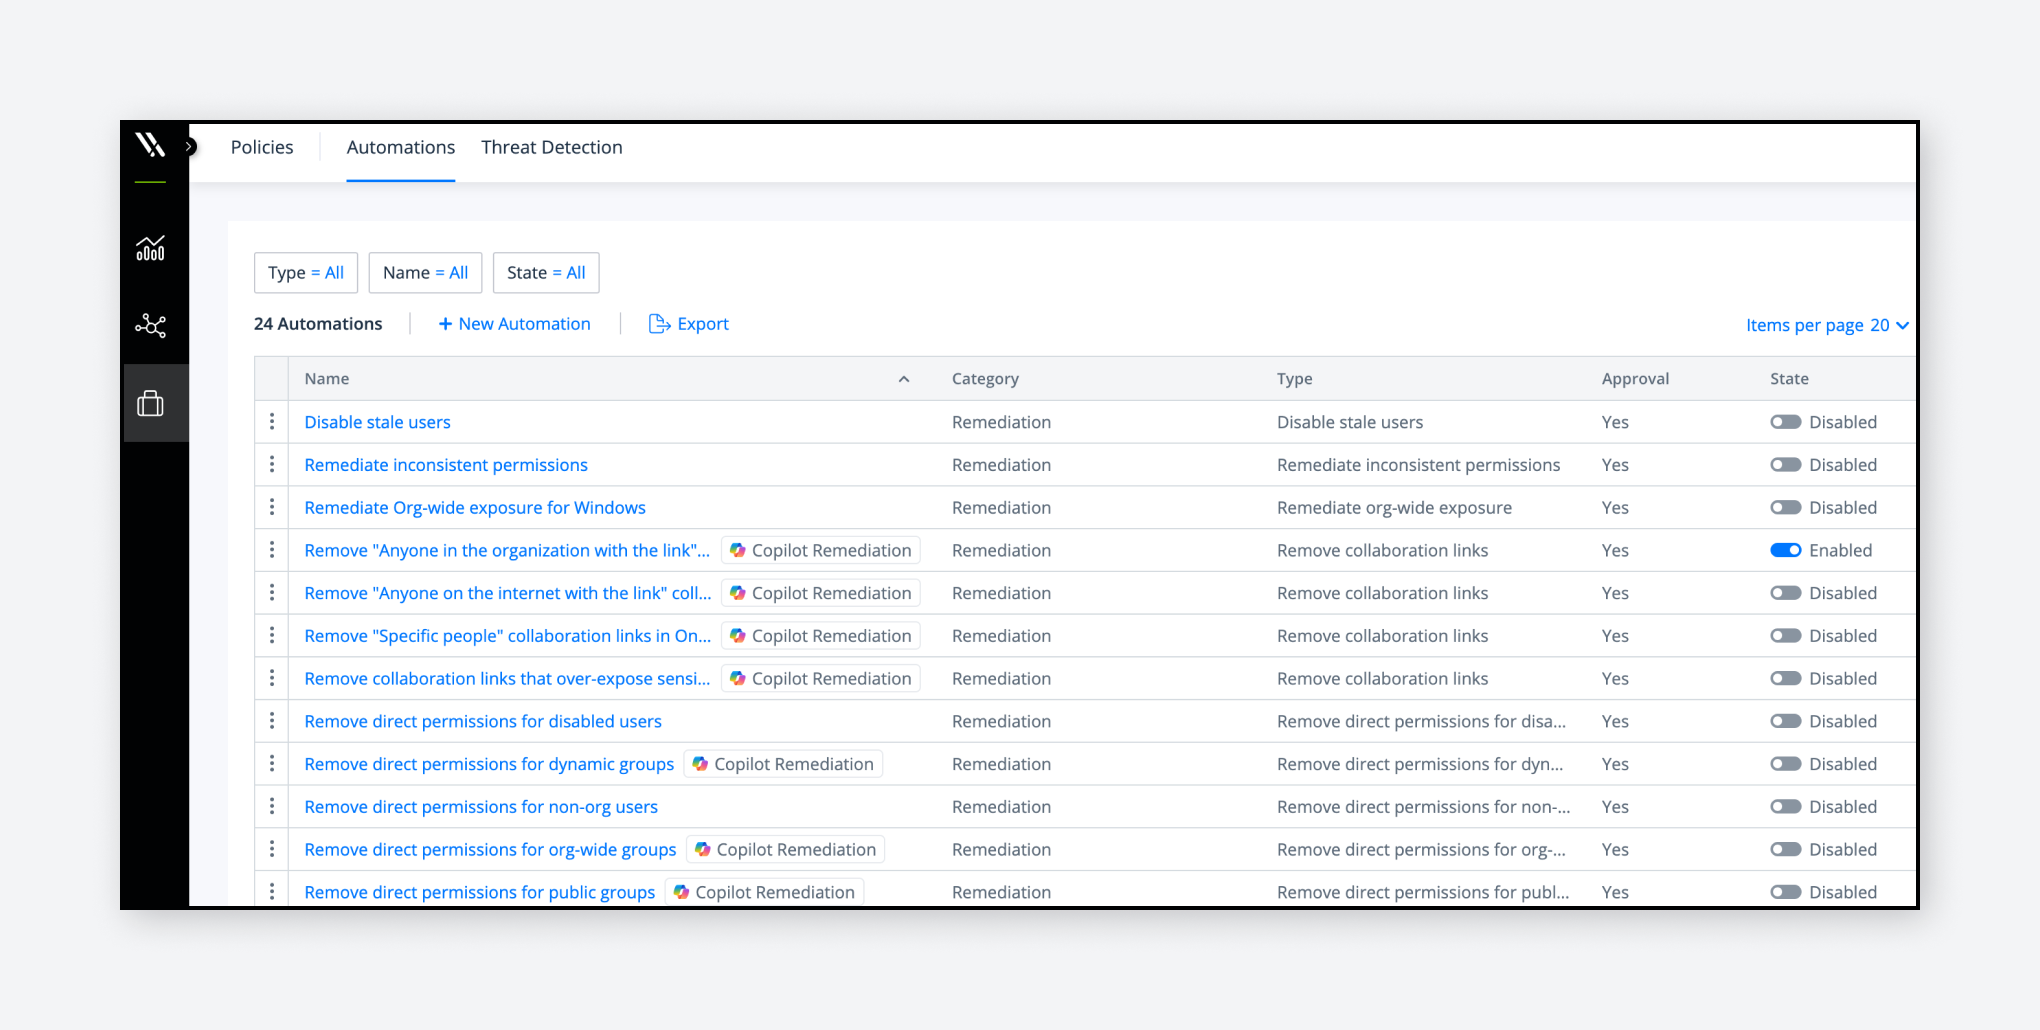Enable Remove direct permissions for non-org users
This screenshot has height=1030, width=2040.
tap(1786, 806)
